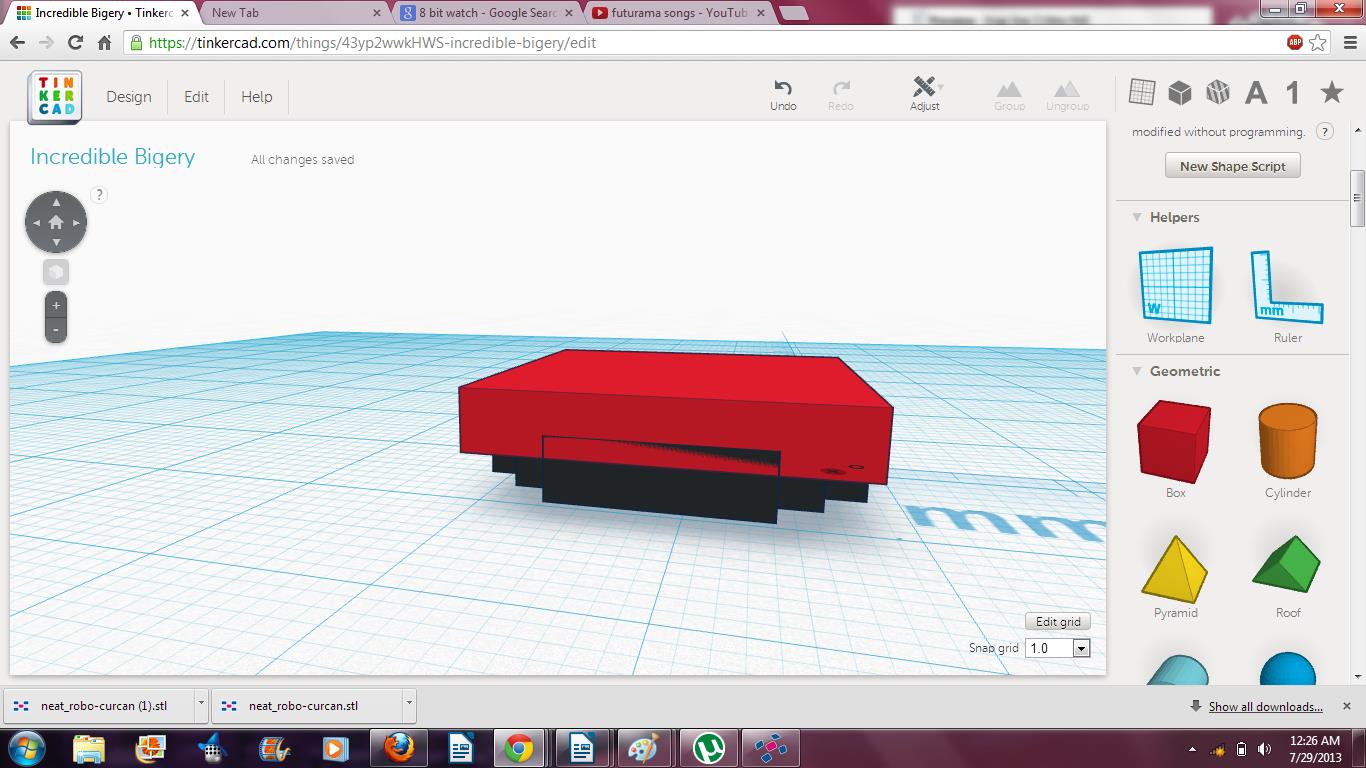Image resolution: width=1366 pixels, height=768 pixels.
Task: Open options arrow for neat_robo-curcan (1).stl download
Action: point(201,705)
